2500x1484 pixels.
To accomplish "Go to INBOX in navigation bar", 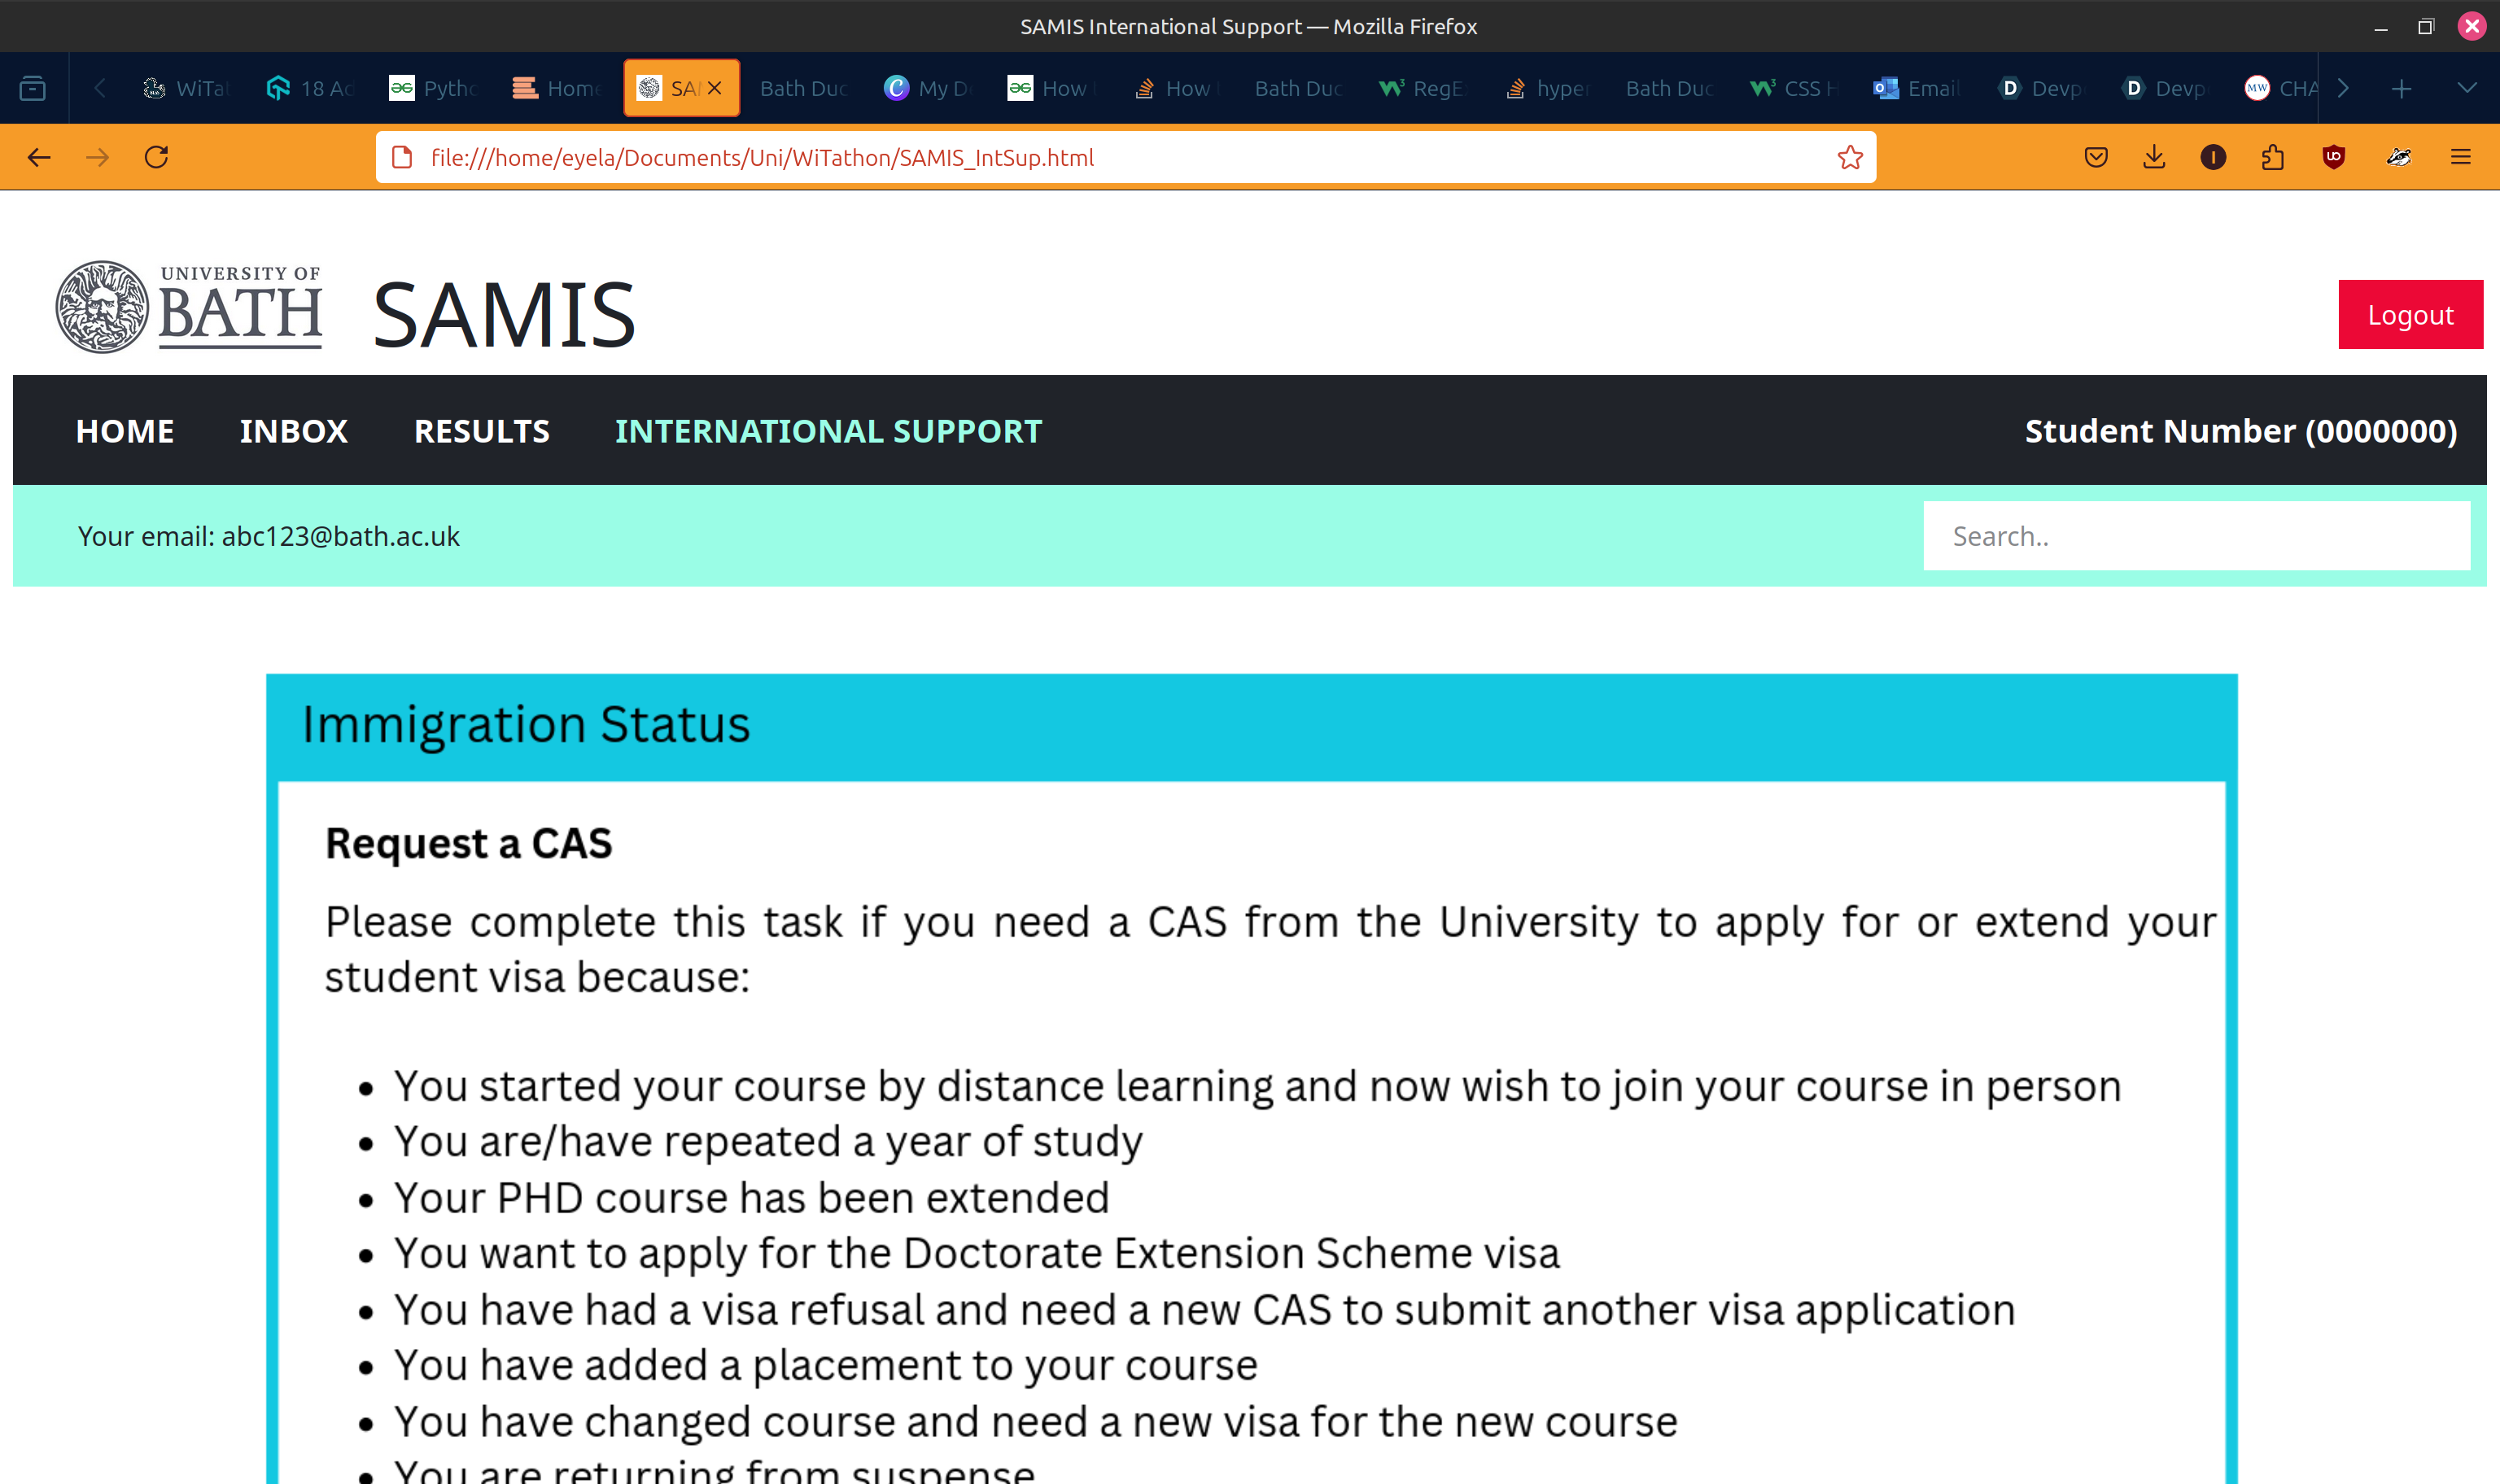I will pos(293,431).
